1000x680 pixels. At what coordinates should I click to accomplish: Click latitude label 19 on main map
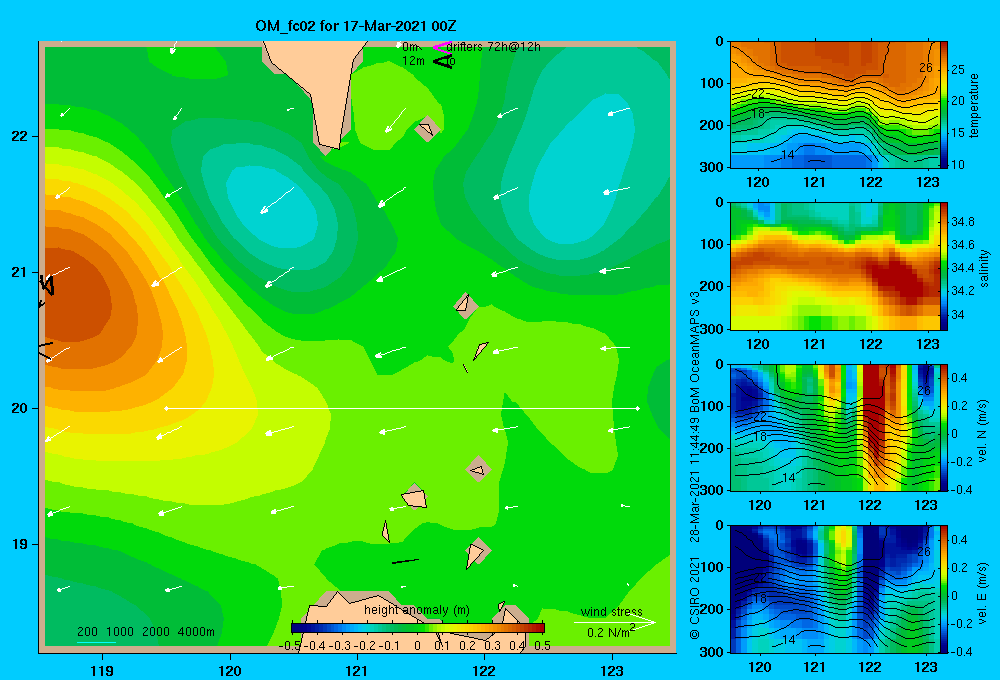pyautogui.click(x=19, y=544)
